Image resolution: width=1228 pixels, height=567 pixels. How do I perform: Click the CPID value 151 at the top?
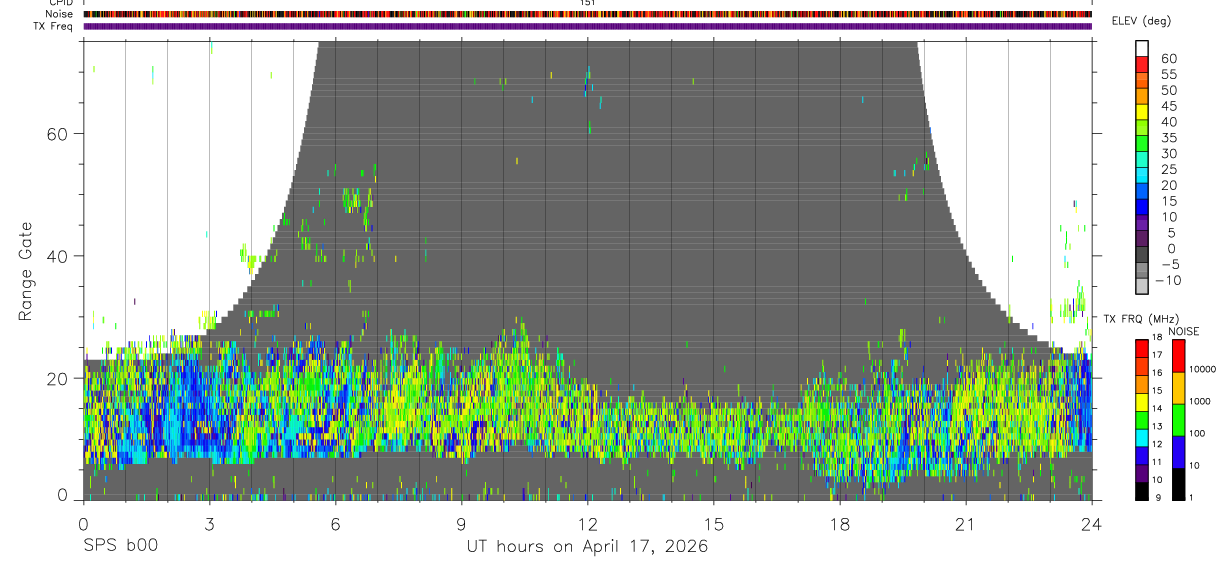587,3
